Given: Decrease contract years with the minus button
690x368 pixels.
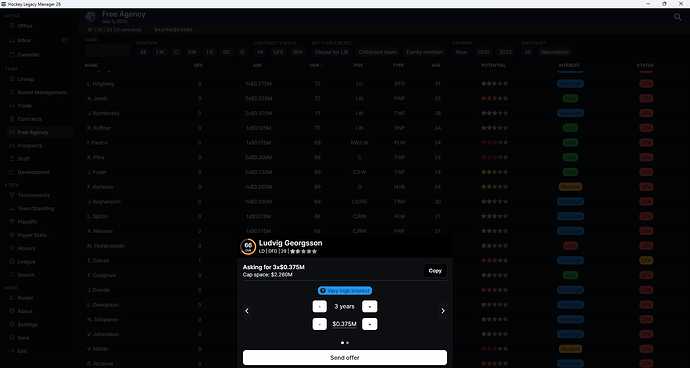Looking at the screenshot, I should click(320, 307).
